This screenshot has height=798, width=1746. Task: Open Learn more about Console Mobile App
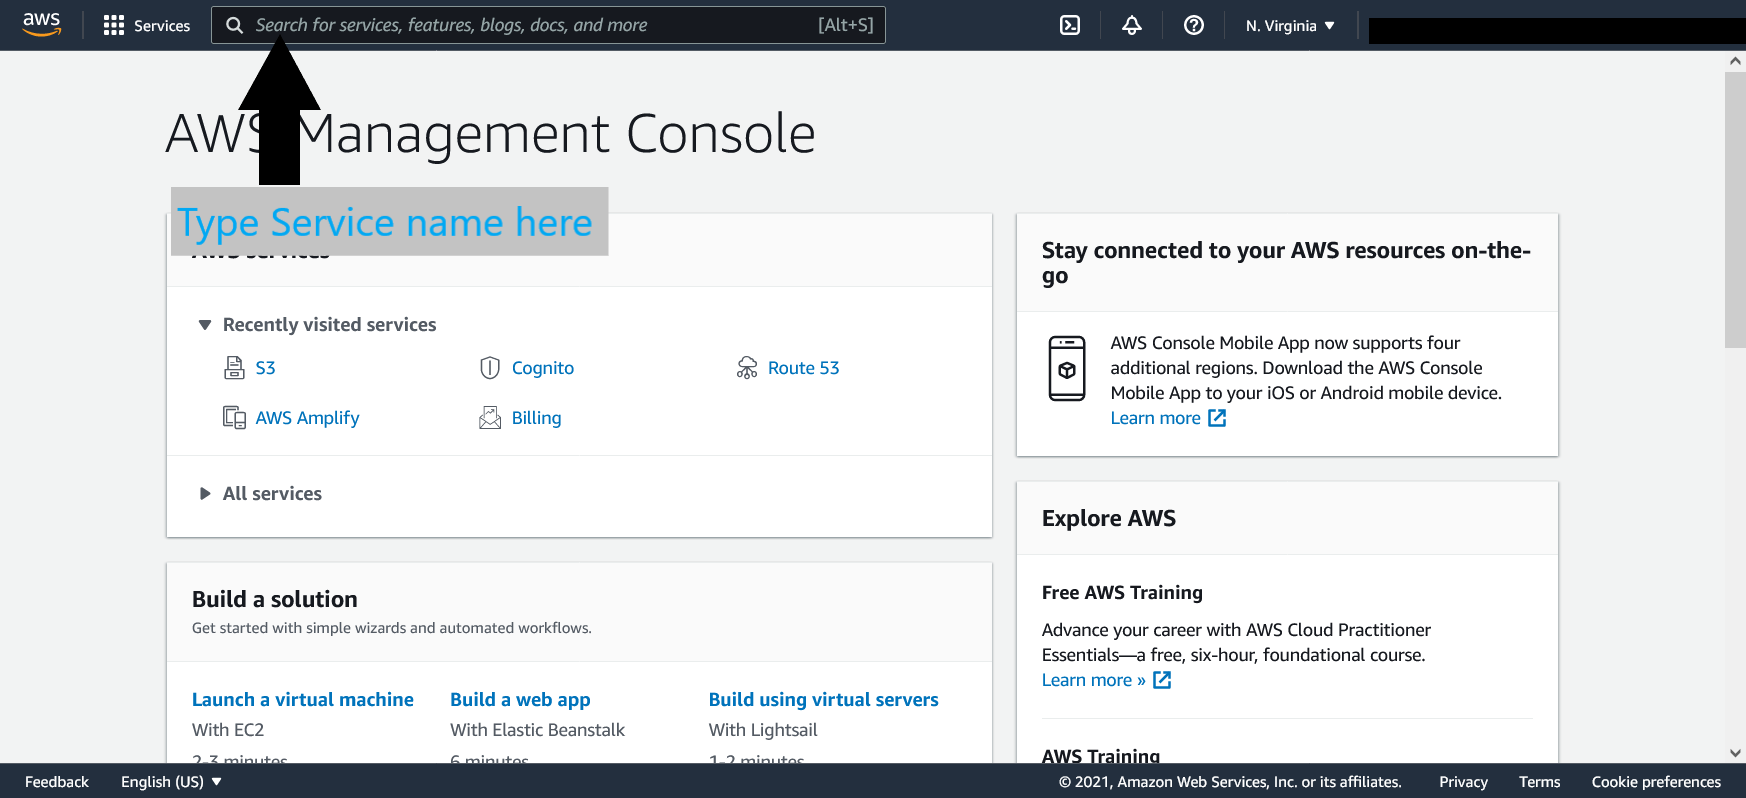coord(1156,418)
